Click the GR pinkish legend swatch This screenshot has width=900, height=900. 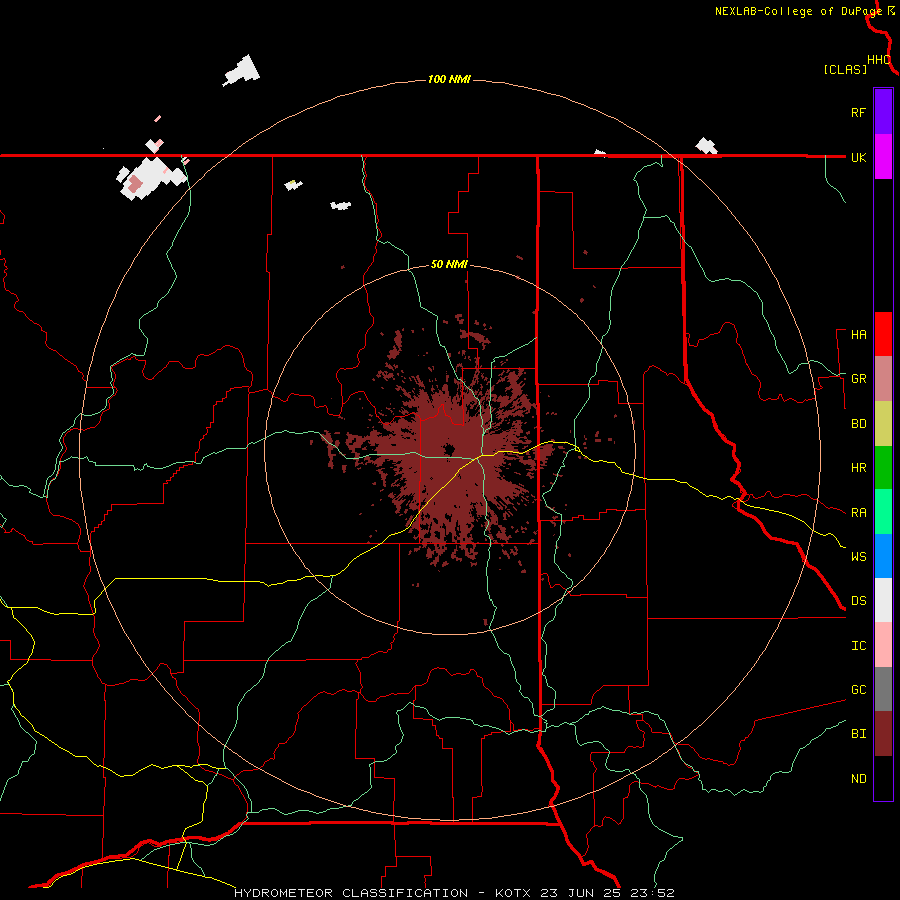883,379
